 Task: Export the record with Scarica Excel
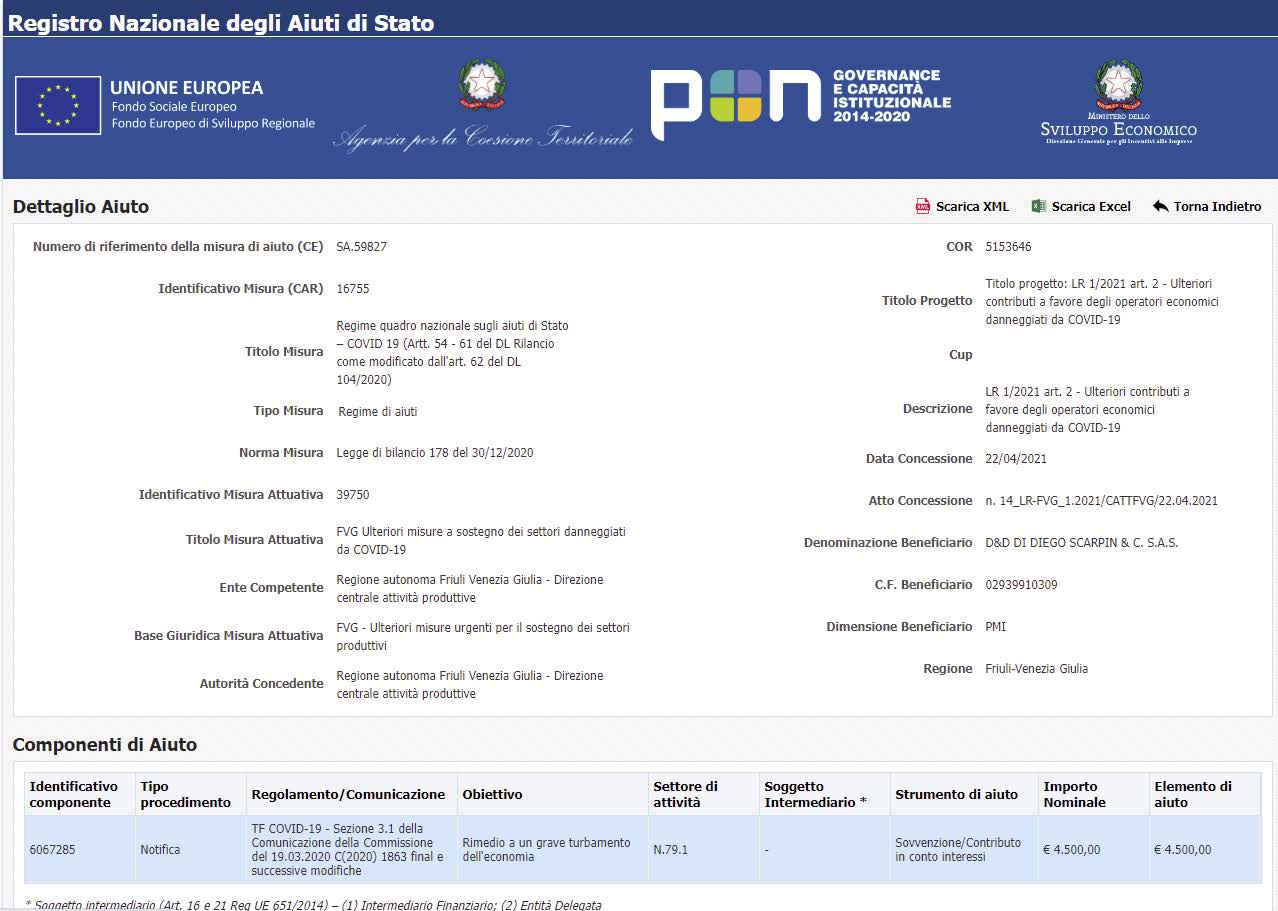point(1081,206)
